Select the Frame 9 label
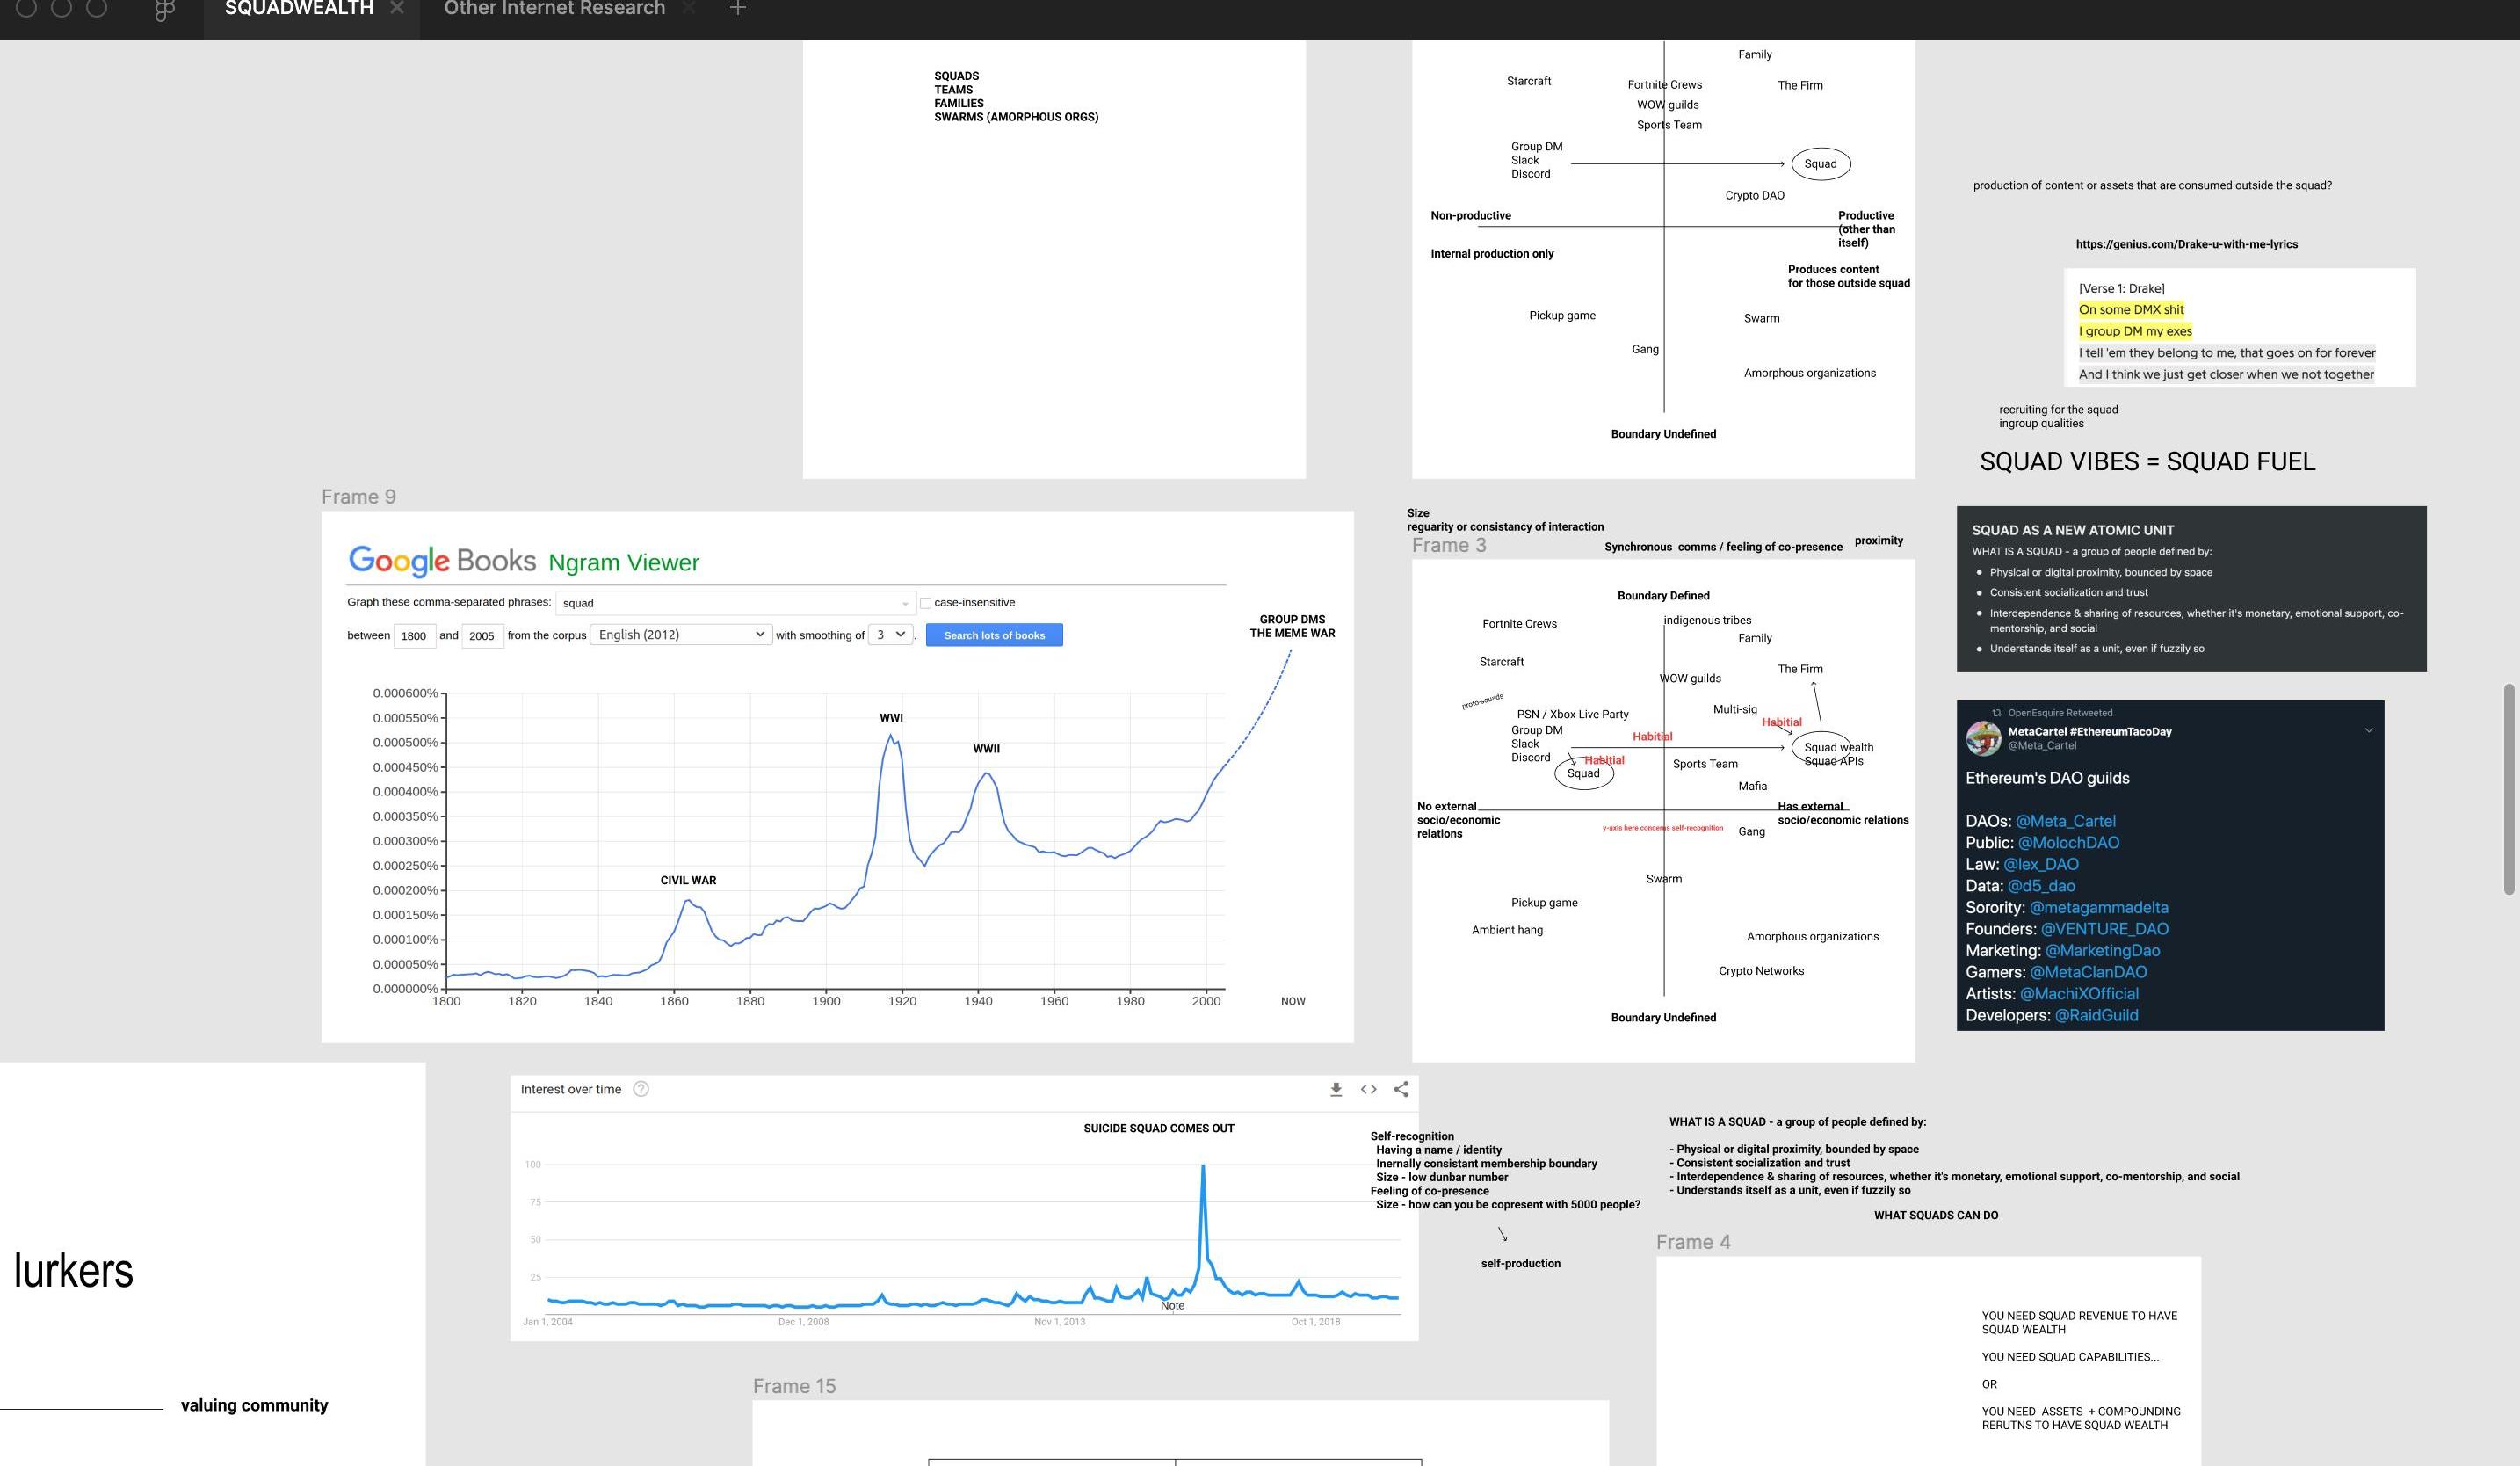 [358, 497]
